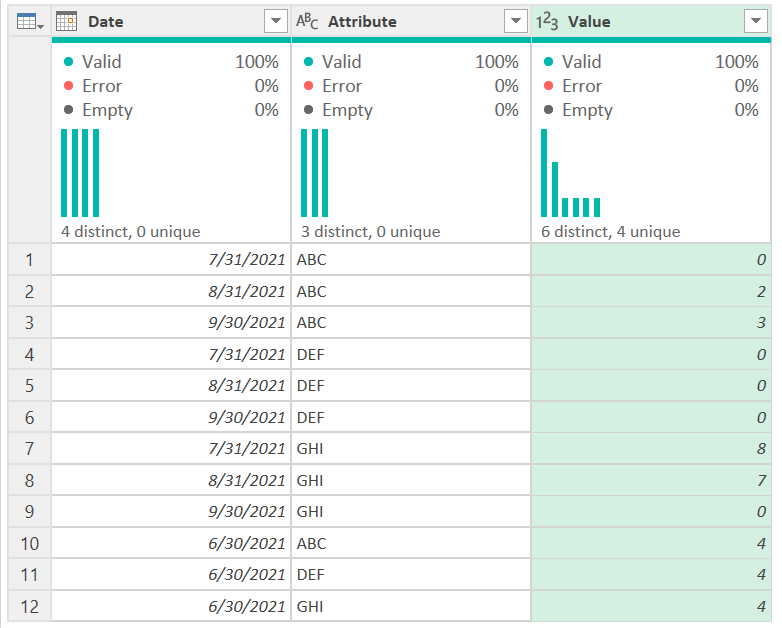782x628 pixels.
Task: Select row number 8
Action: [29, 480]
